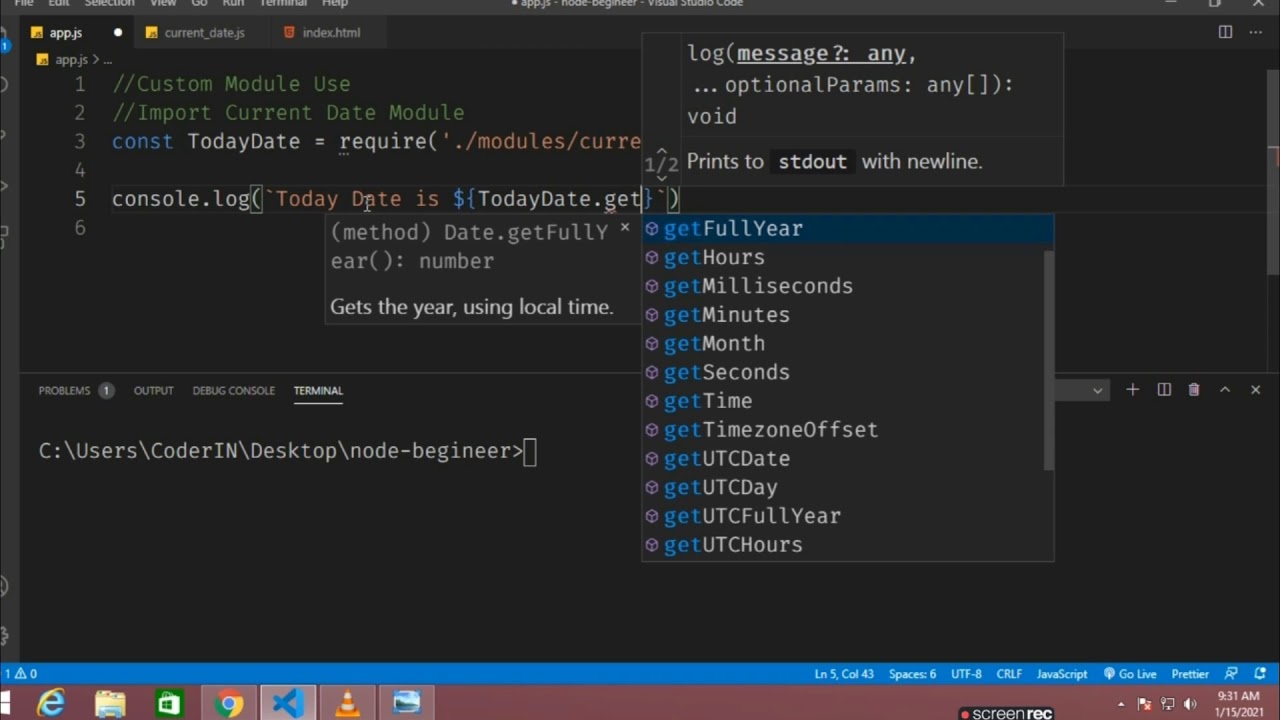The image size is (1280, 720).
Task: Choose getMonth from the suggestion list
Action: (842, 343)
